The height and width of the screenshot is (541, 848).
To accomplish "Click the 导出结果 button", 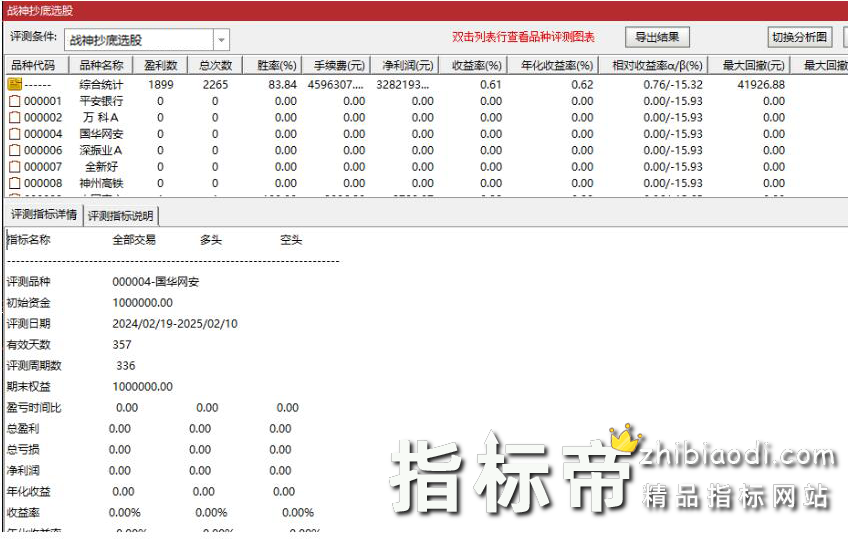I will click(657, 37).
